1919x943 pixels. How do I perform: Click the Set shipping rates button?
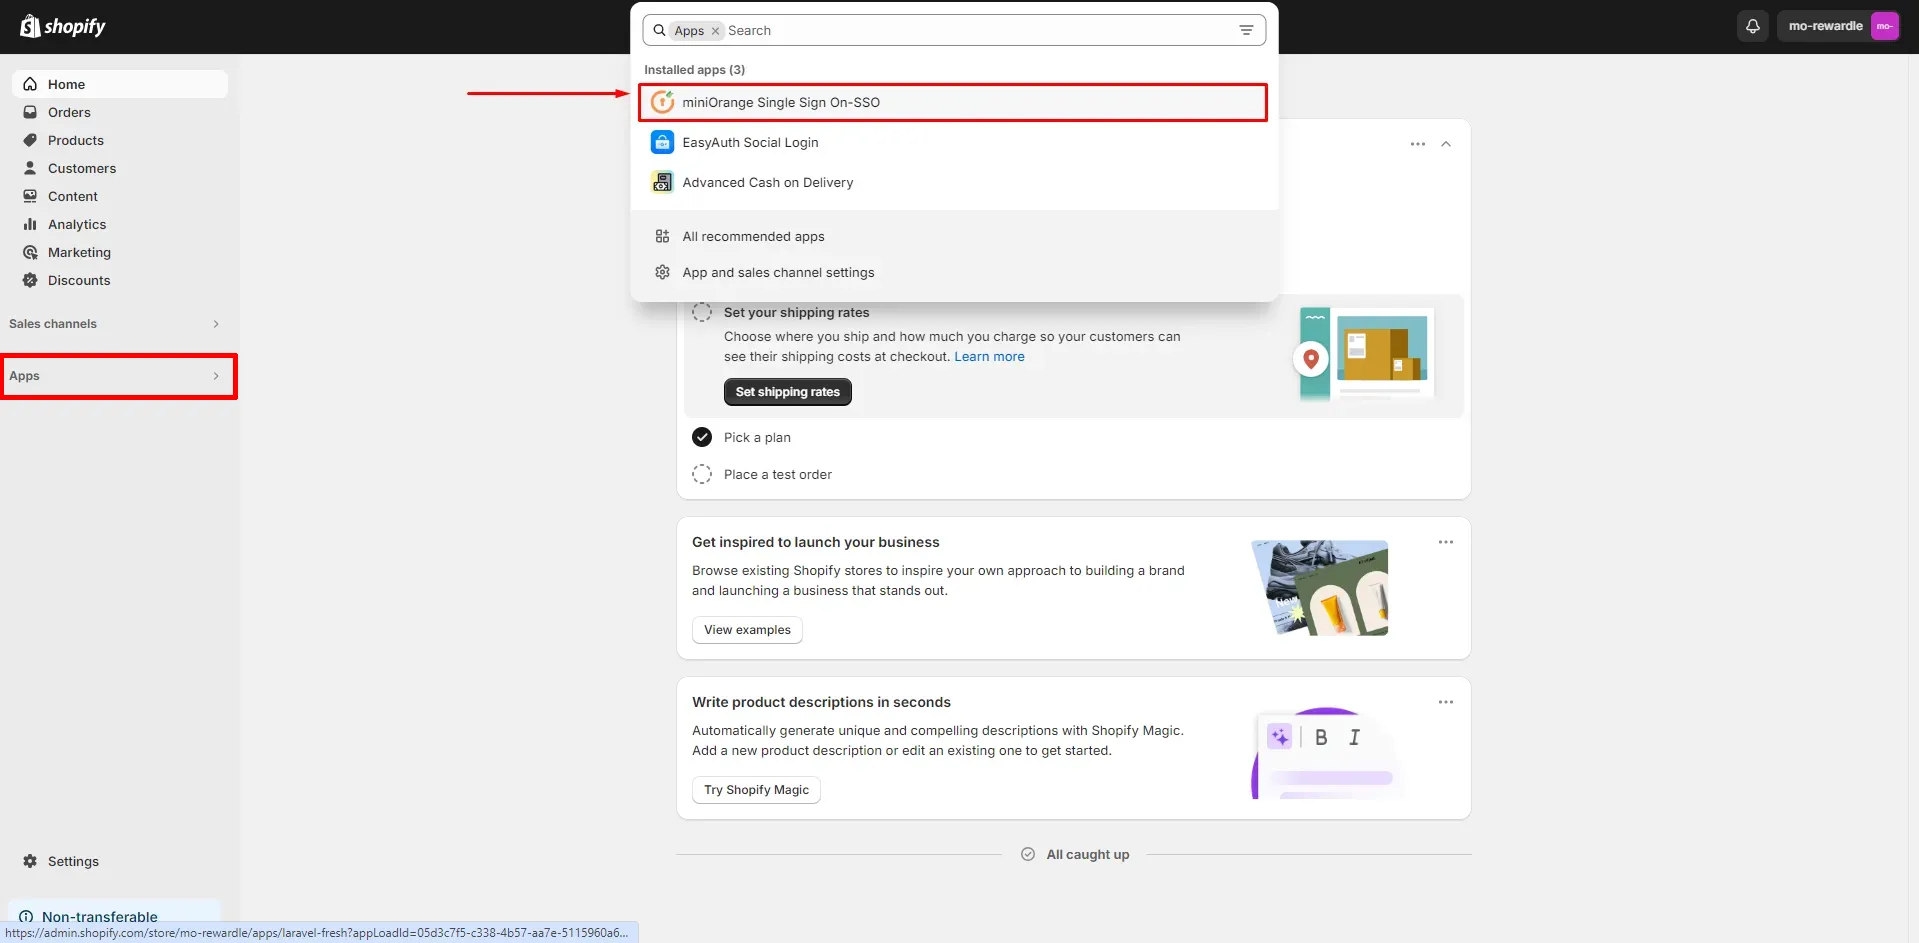point(787,392)
